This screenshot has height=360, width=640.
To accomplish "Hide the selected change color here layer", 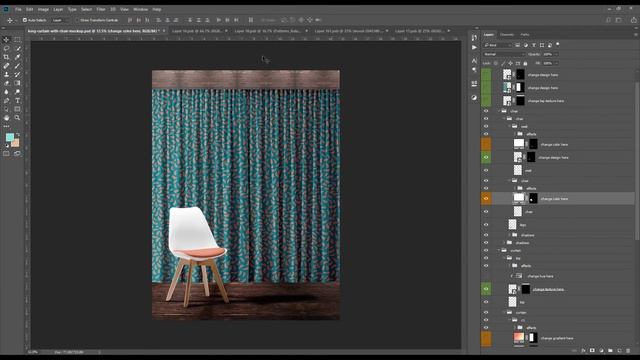I will tap(486, 198).
